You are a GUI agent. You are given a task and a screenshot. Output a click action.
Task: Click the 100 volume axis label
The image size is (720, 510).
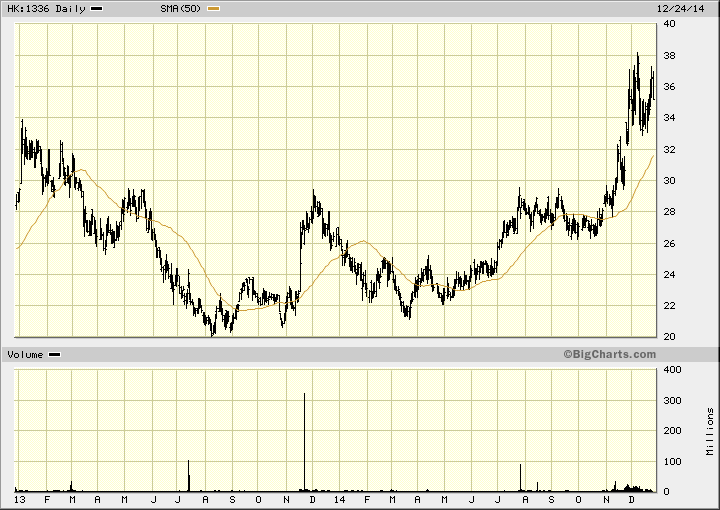[x=673, y=462]
